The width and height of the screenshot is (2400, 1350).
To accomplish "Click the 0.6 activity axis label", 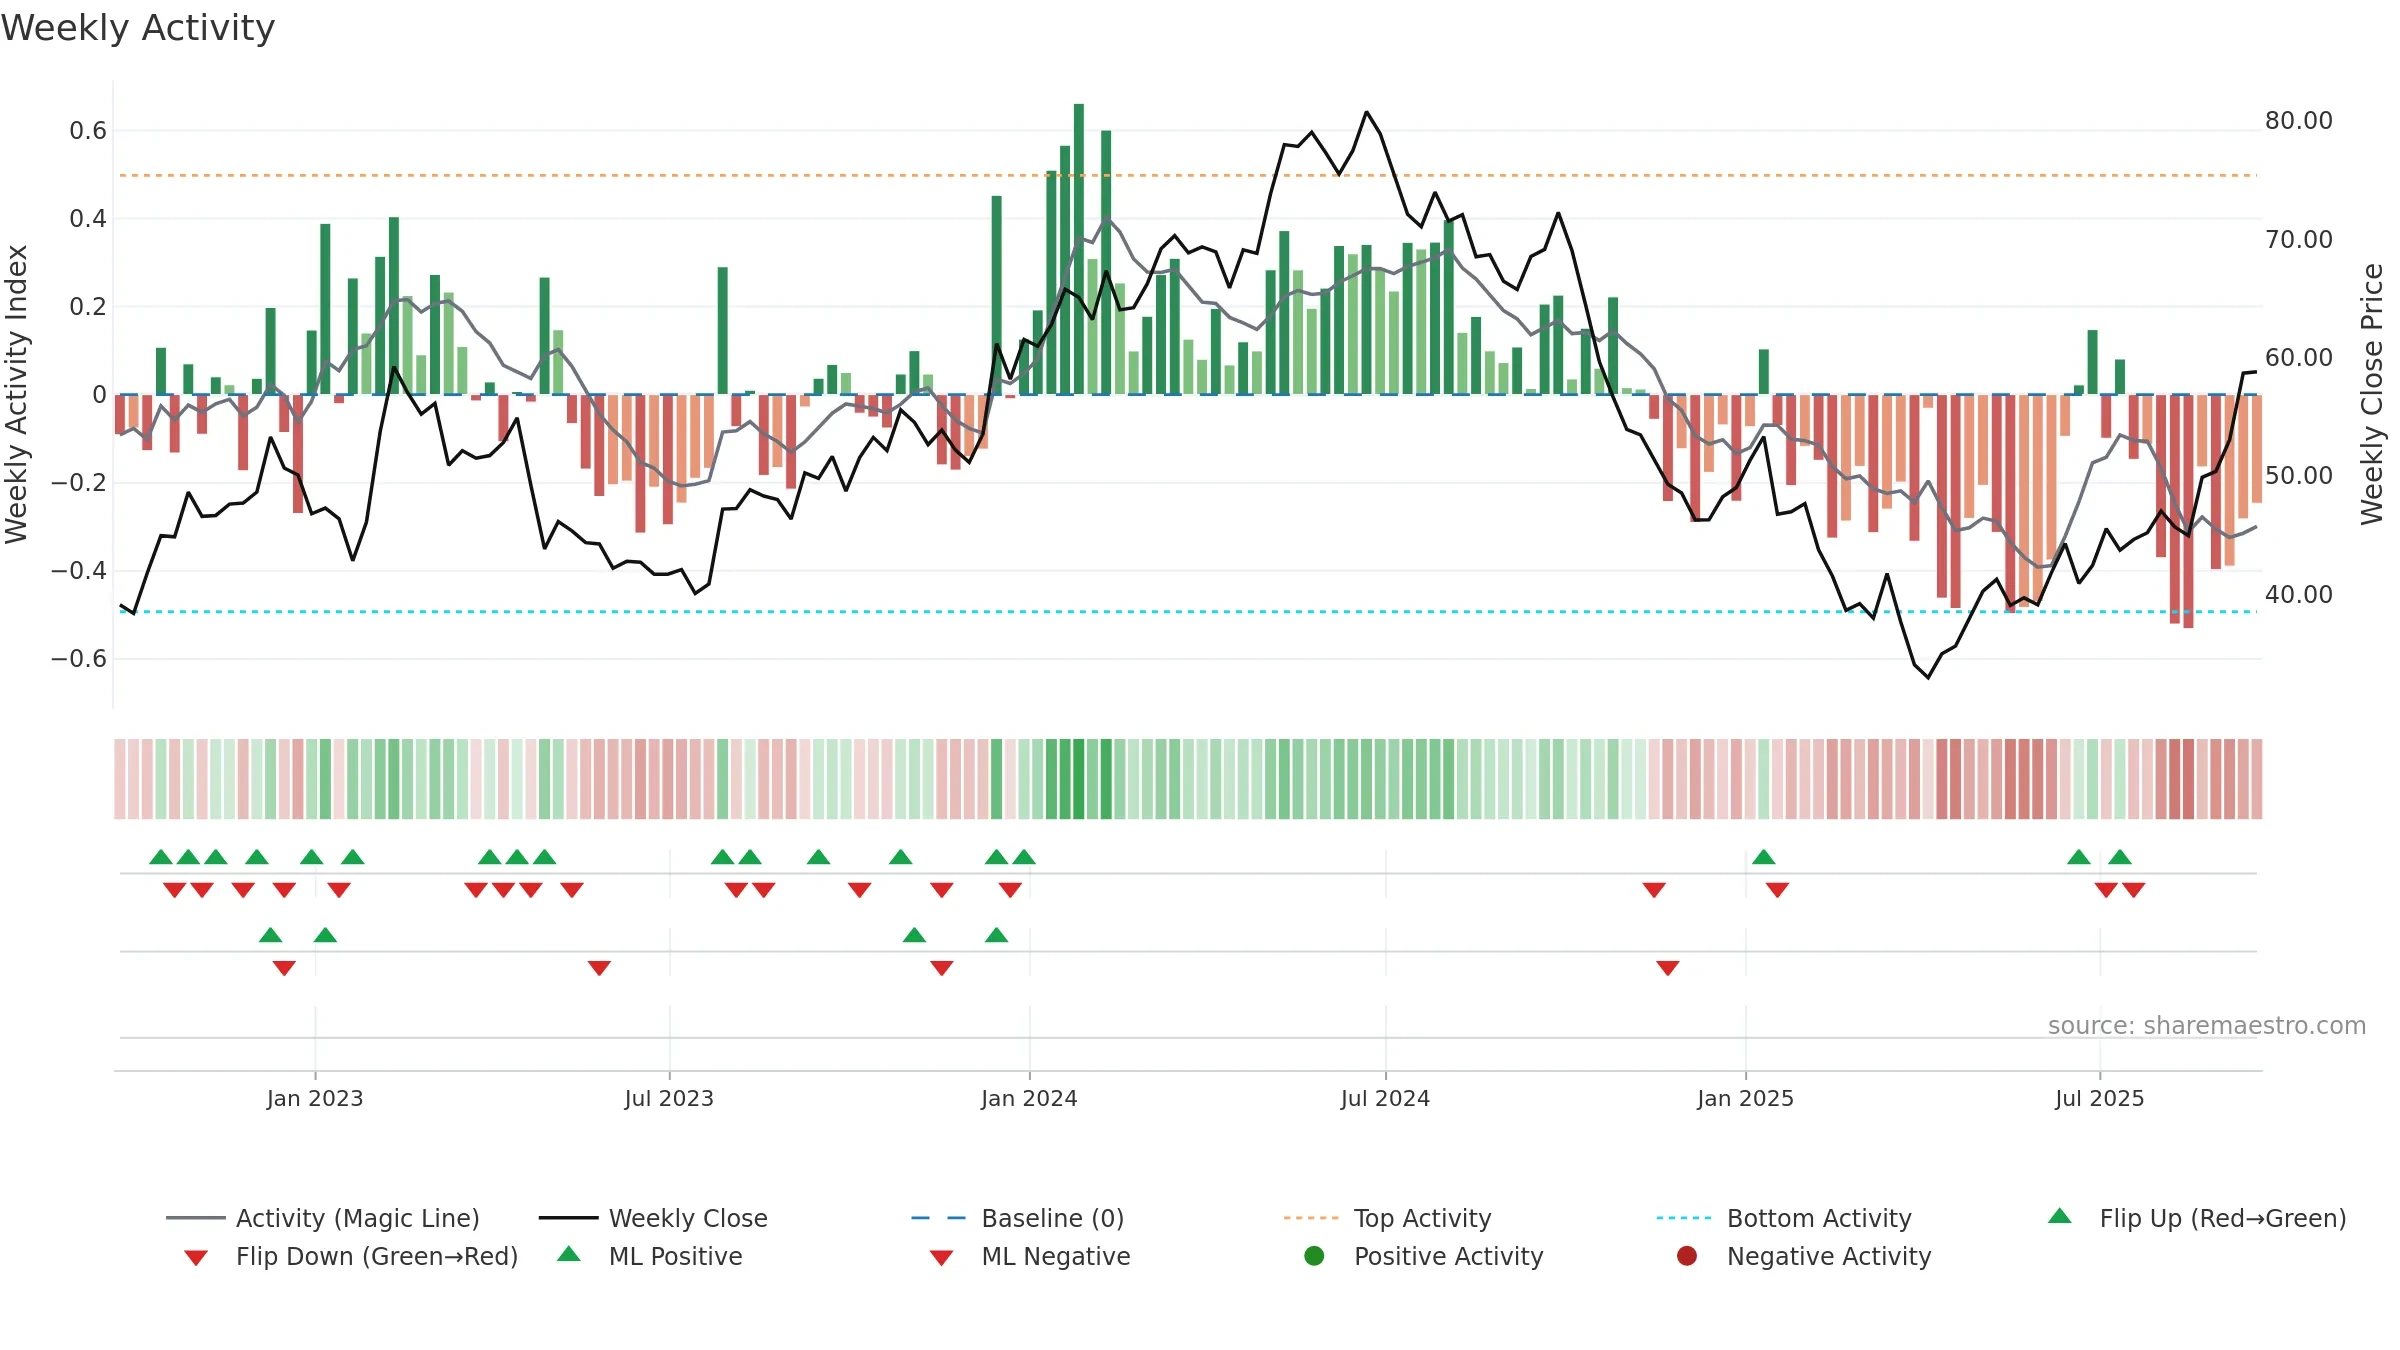I will click(x=88, y=131).
